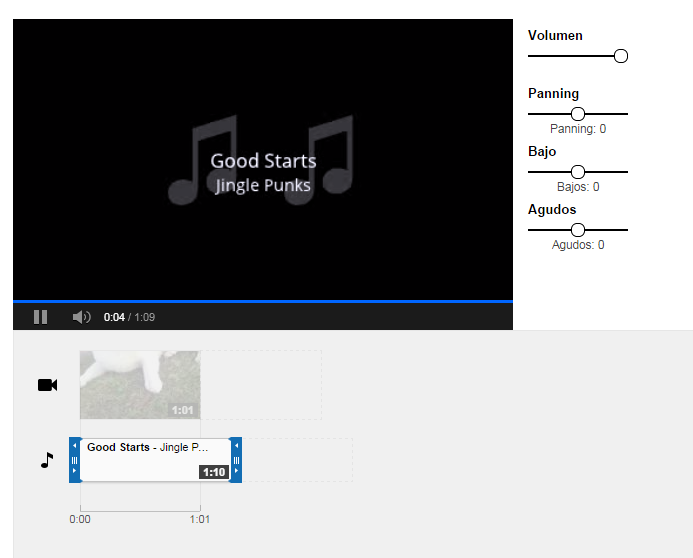Image resolution: width=693 pixels, height=558 pixels.
Task: Click left trim handle of audio clip
Action: (75, 460)
